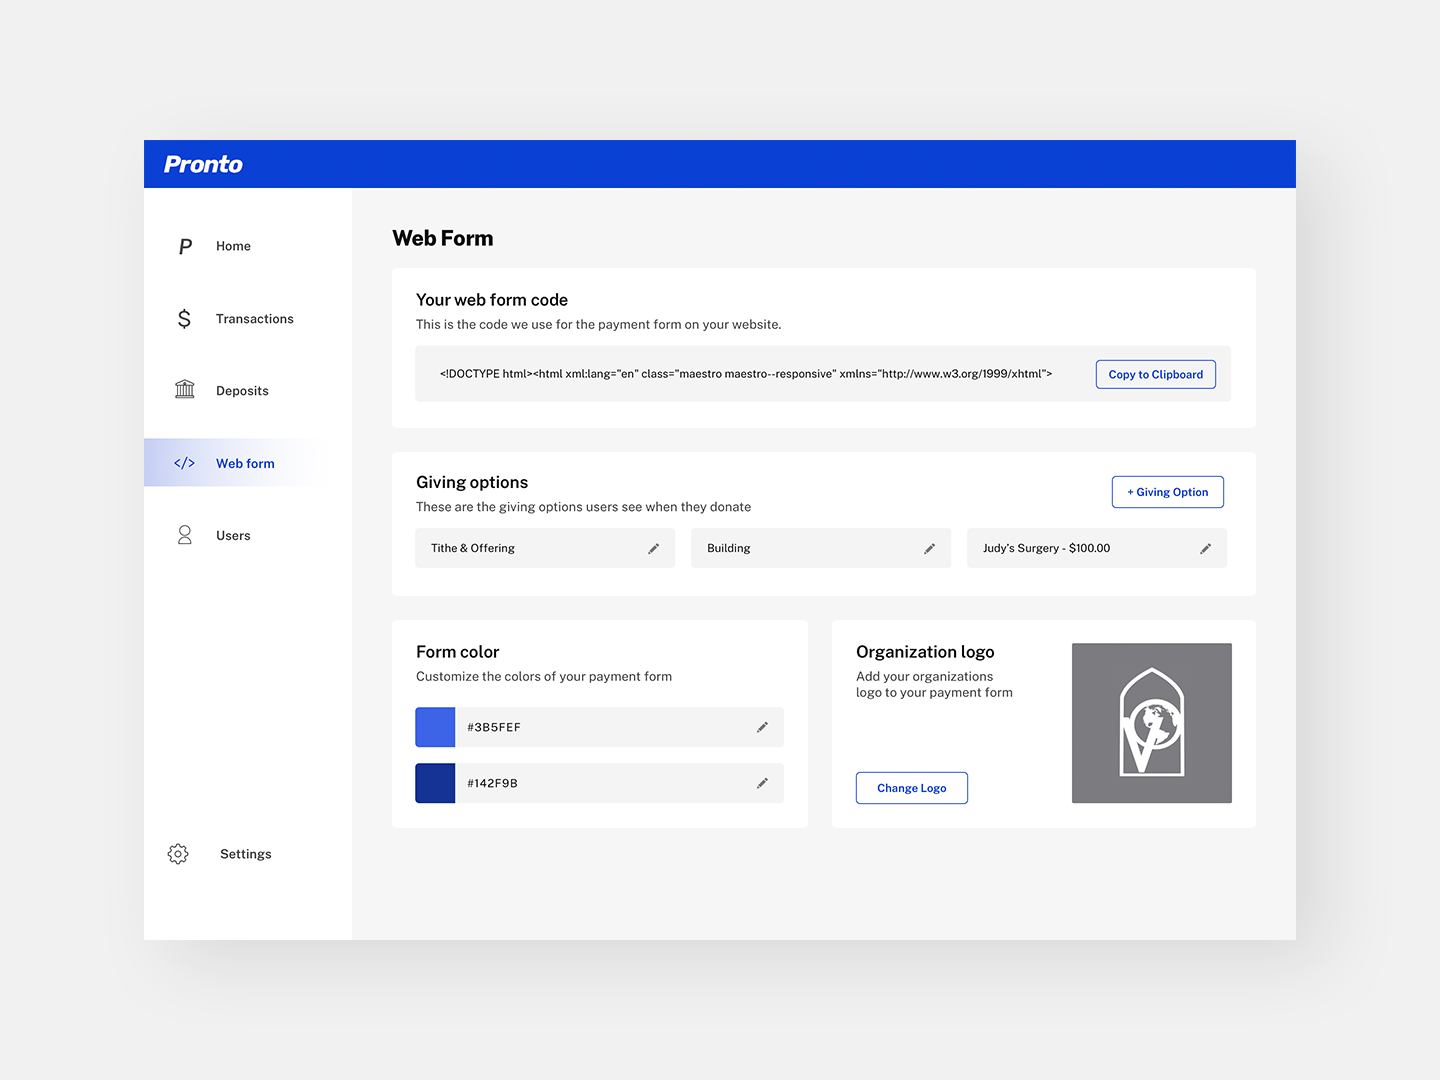
Task: Click the Giving options heading
Action: point(472,482)
